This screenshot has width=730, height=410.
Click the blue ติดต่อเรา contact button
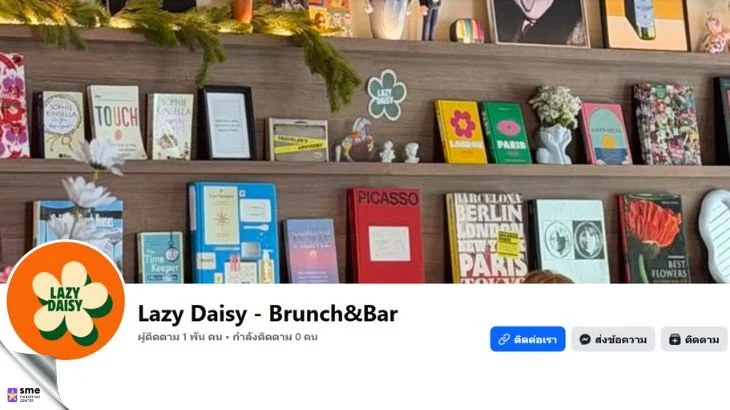527,339
